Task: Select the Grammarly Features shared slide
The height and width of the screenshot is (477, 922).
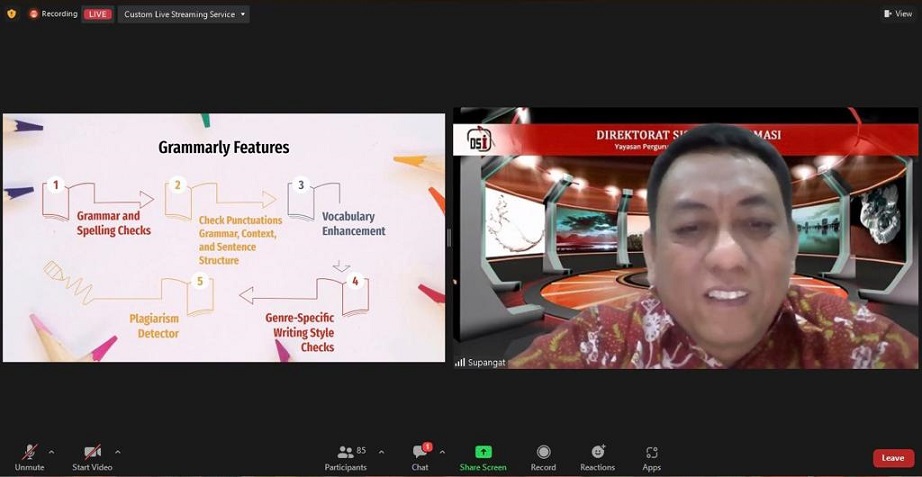Action: click(224, 237)
